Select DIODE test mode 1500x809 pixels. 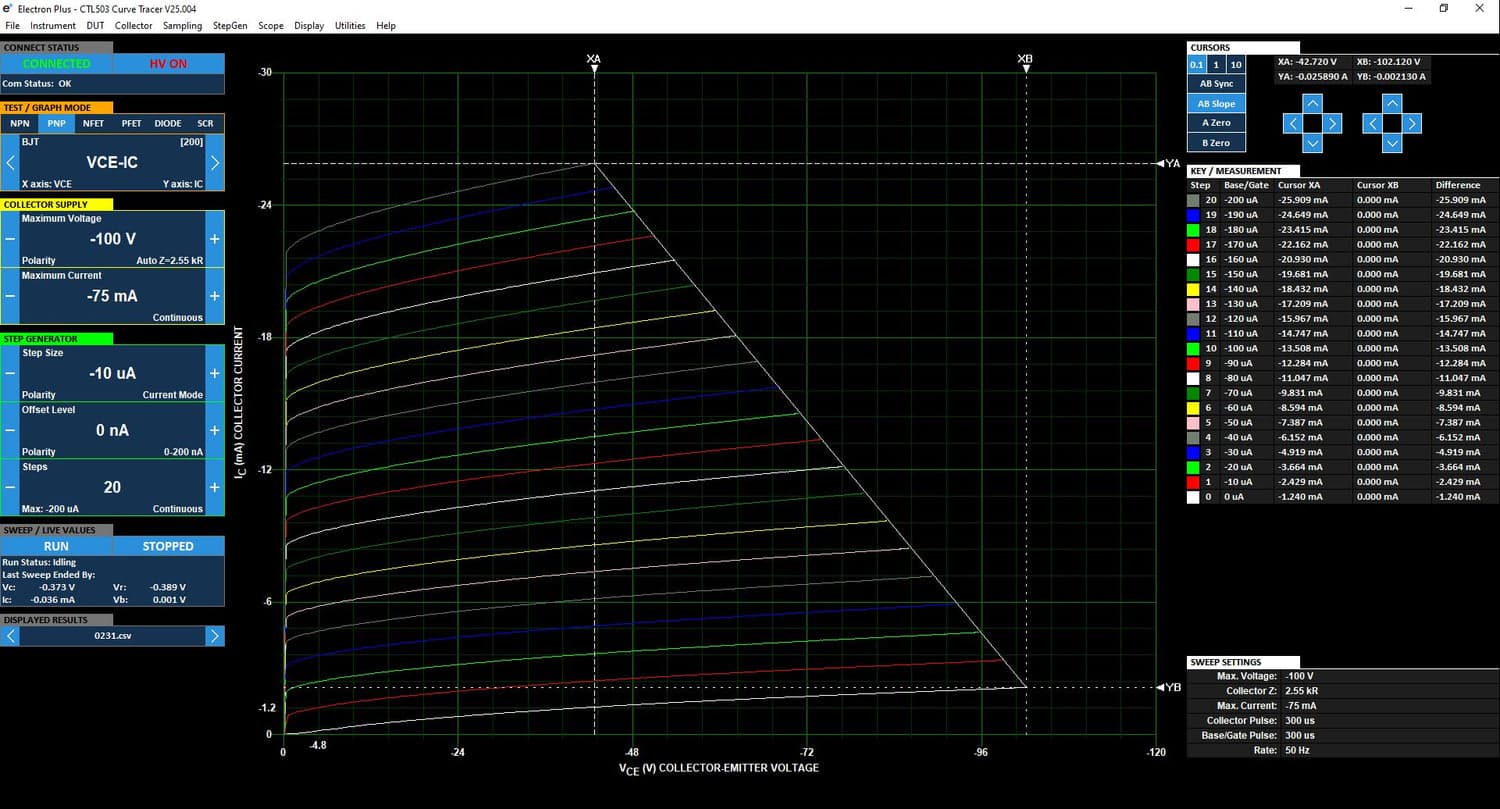[x=168, y=123]
